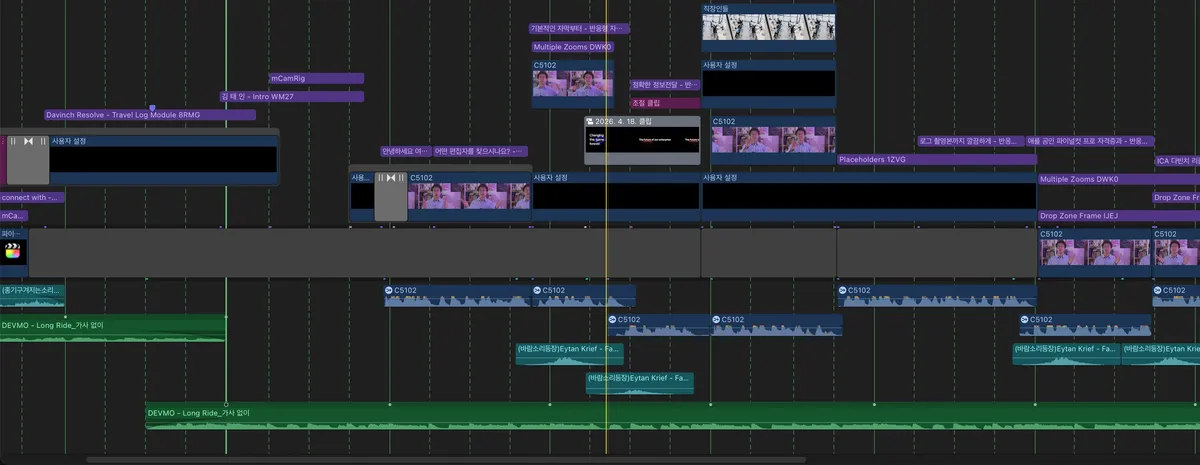
Task: Click the connect with title clip
Action: point(32,197)
